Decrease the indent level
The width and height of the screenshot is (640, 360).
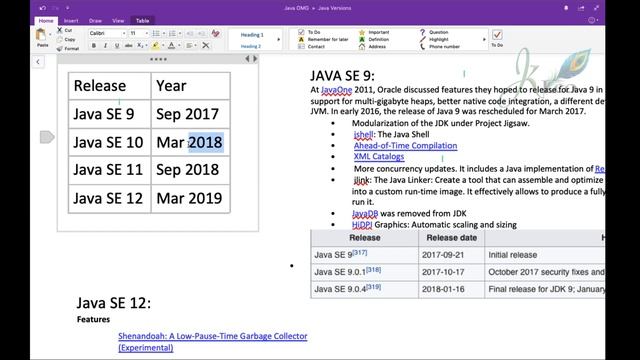190,33
